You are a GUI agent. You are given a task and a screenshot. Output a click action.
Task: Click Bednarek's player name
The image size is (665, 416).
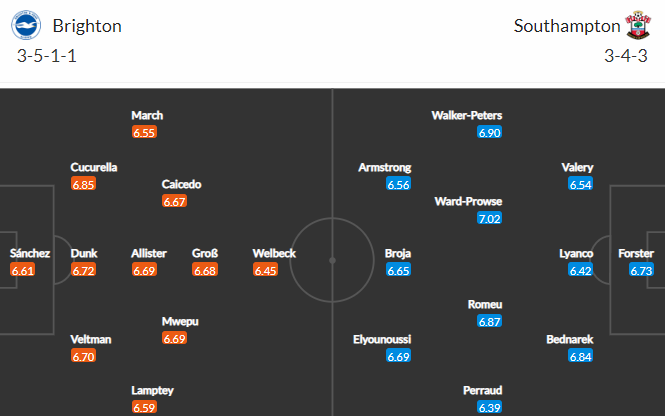pos(570,339)
